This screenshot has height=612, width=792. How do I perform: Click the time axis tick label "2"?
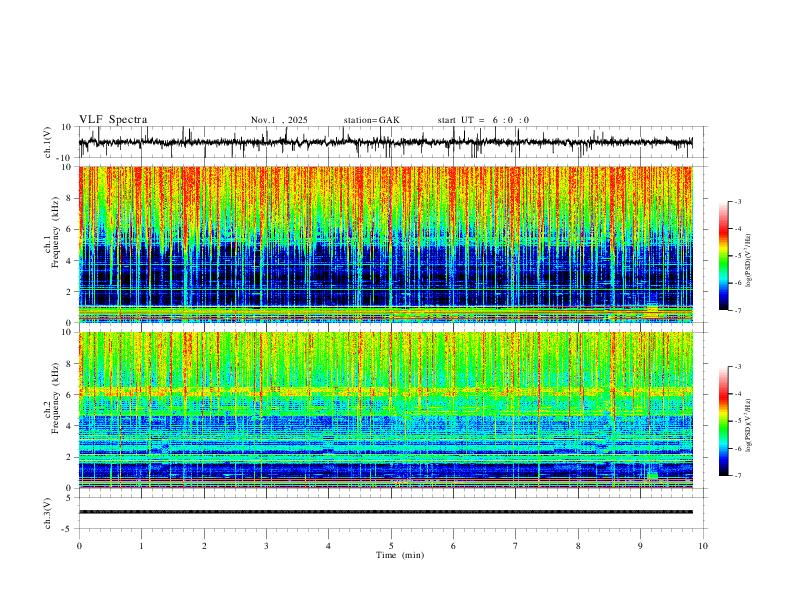point(204,546)
